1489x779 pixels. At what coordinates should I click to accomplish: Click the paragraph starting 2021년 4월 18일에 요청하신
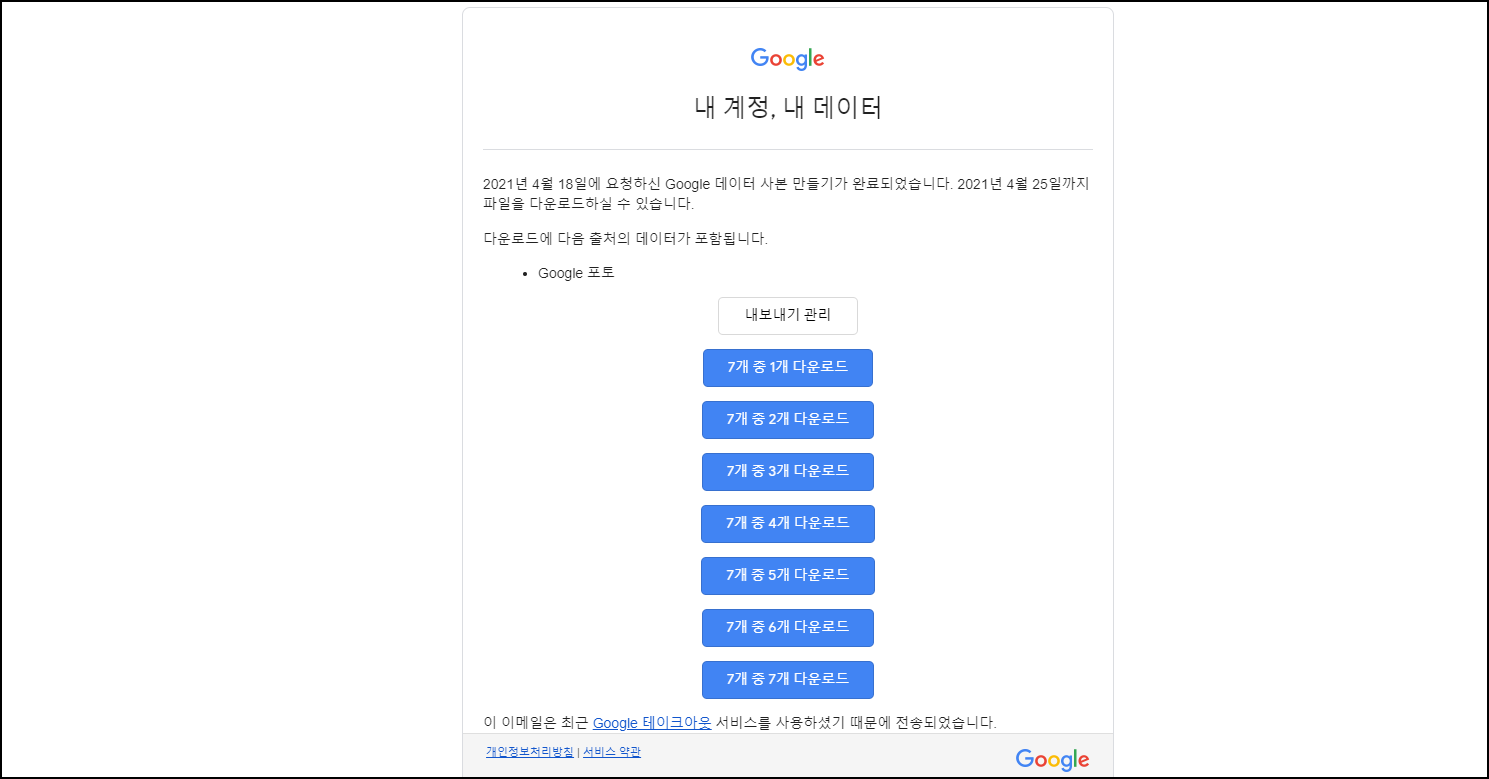click(787, 194)
